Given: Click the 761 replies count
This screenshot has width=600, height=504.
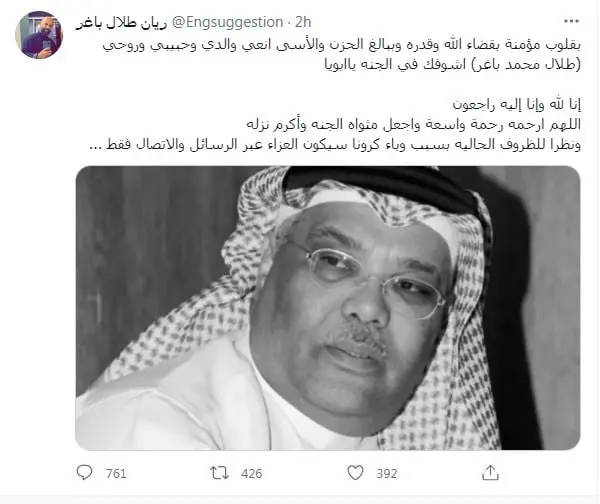Looking at the screenshot, I should [x=116, y=474].
